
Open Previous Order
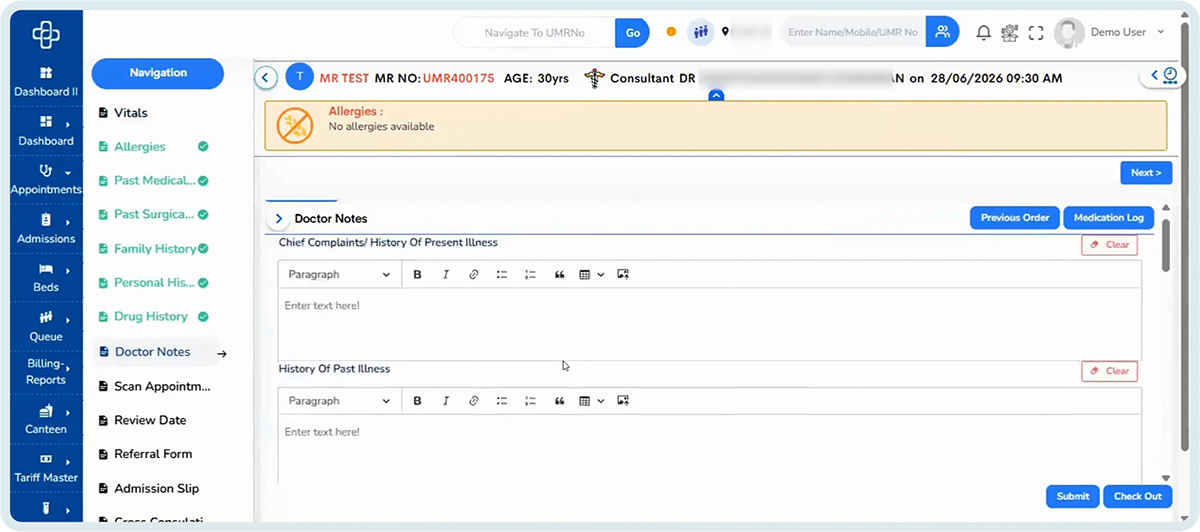tap(1014, 218)
